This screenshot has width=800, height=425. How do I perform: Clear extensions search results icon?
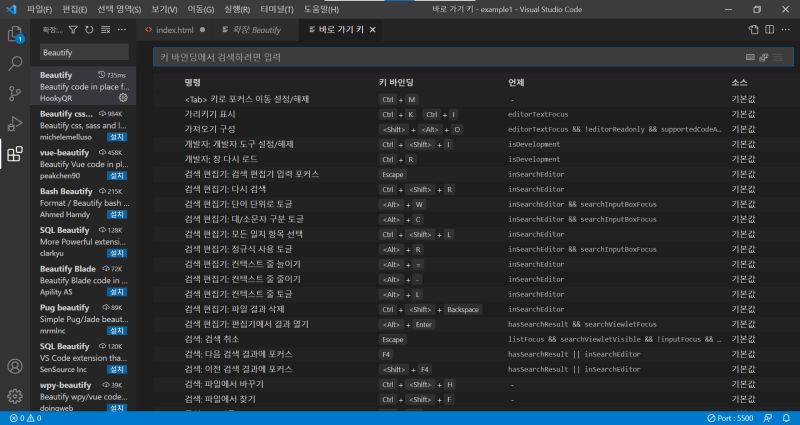106,30
